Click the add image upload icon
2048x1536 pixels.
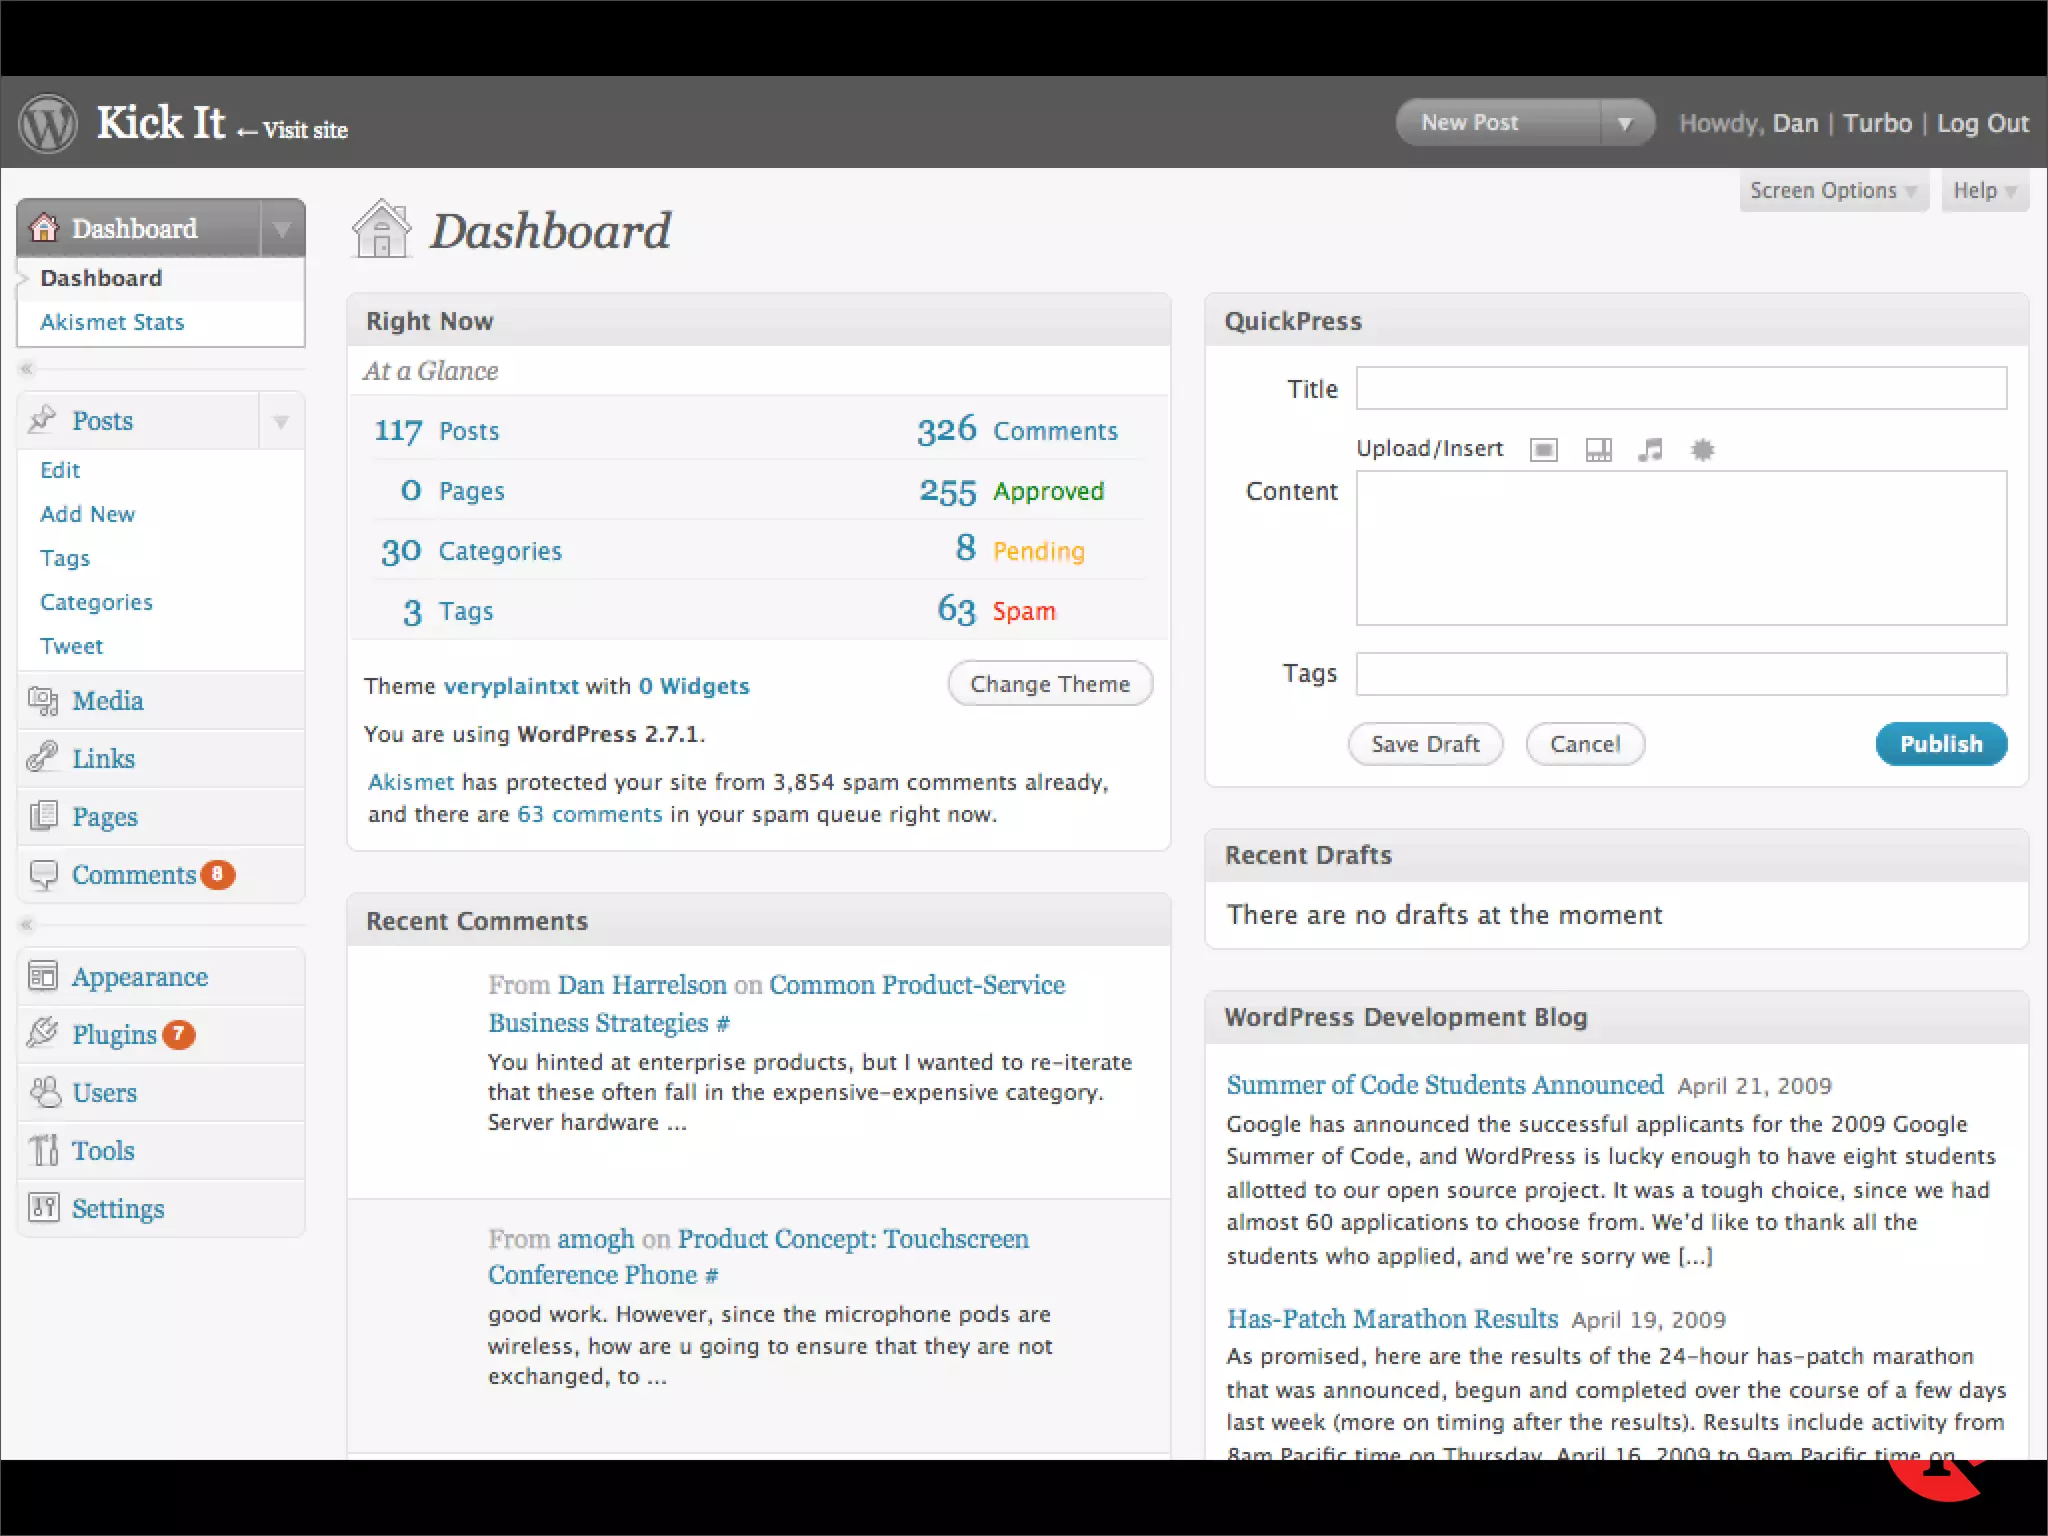pyautogui.click(x=1544, y=450)
